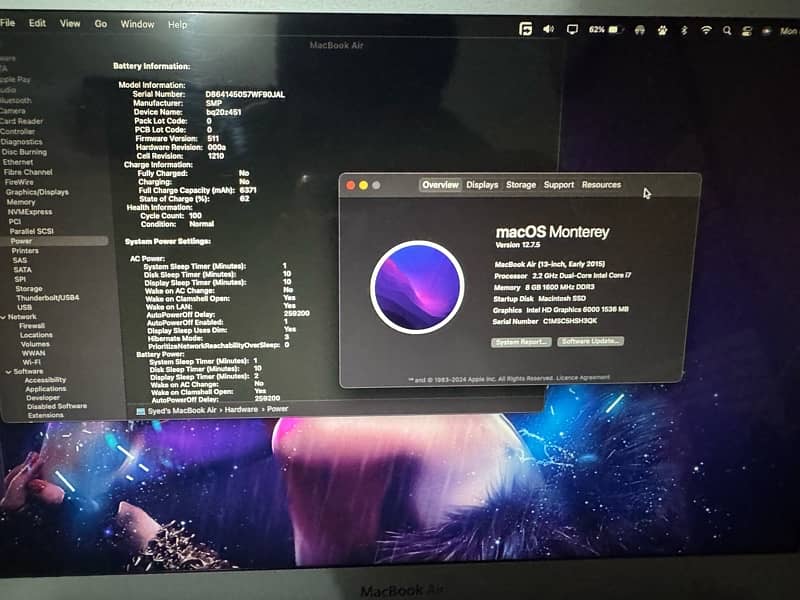Collapse the Network section in the sidebar

pos(3,316)
